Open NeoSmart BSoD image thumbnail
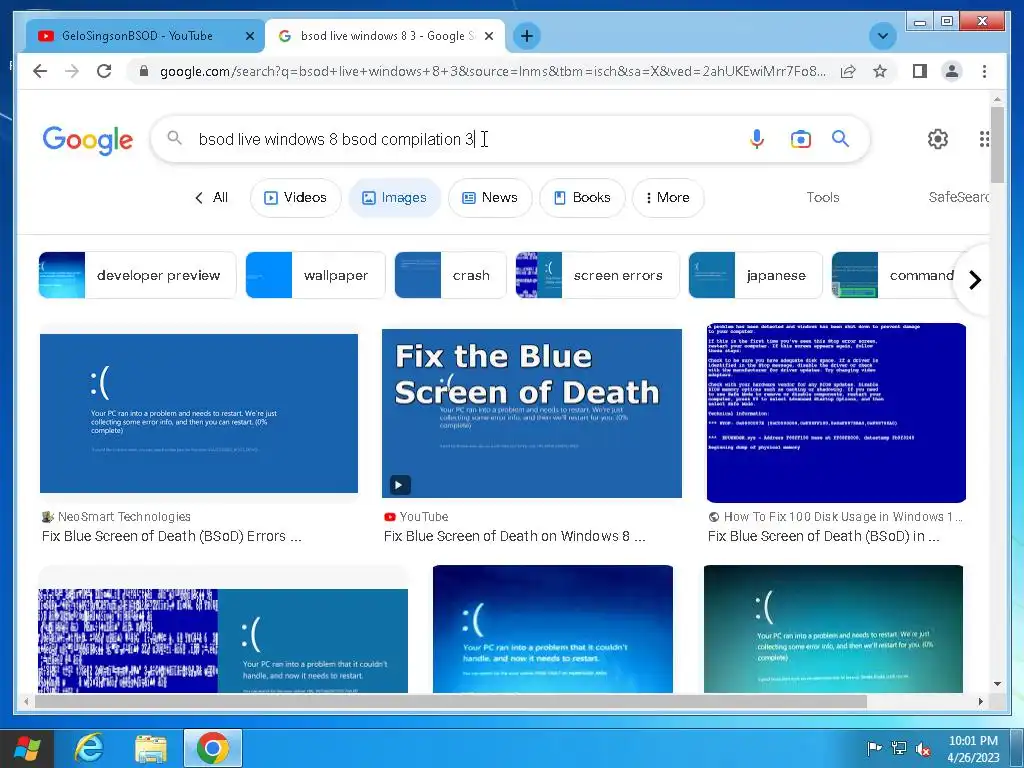Viewport: 1024px width, 768px height. [199, 413]
